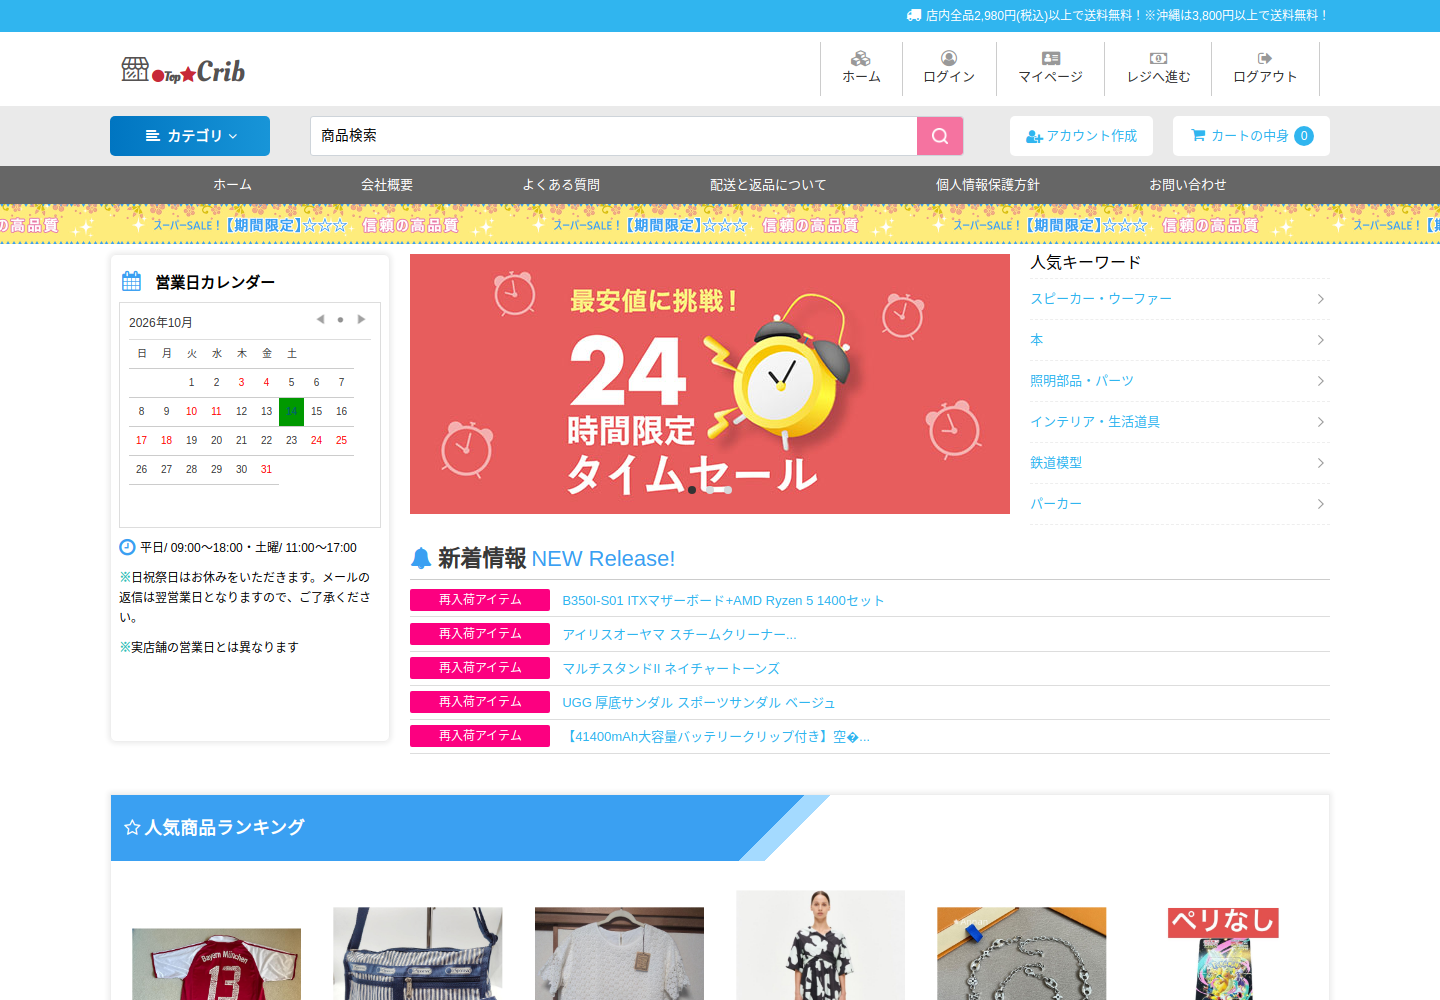Click the calendar today dot button
Screen dimensions: 1440x1000
tap(340, 320)
